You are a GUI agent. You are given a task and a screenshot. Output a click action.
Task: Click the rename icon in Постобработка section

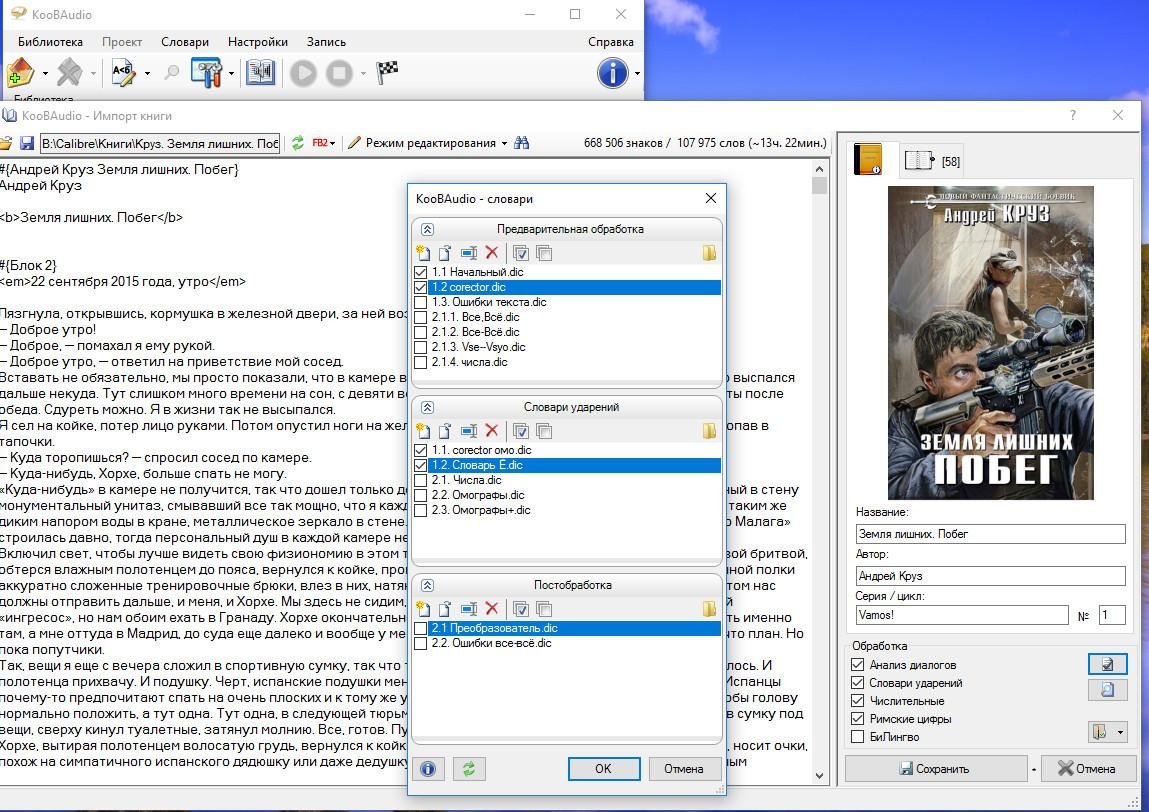coord(469,609)
